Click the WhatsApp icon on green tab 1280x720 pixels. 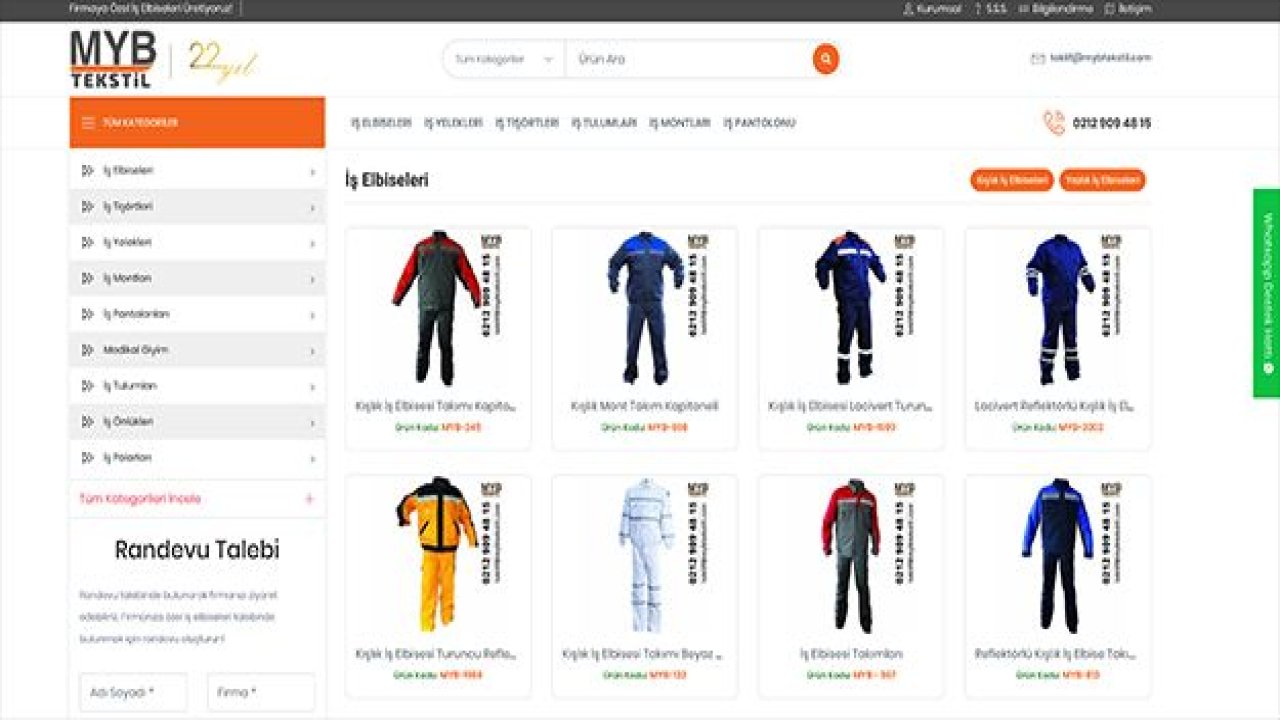point(1267,368)
